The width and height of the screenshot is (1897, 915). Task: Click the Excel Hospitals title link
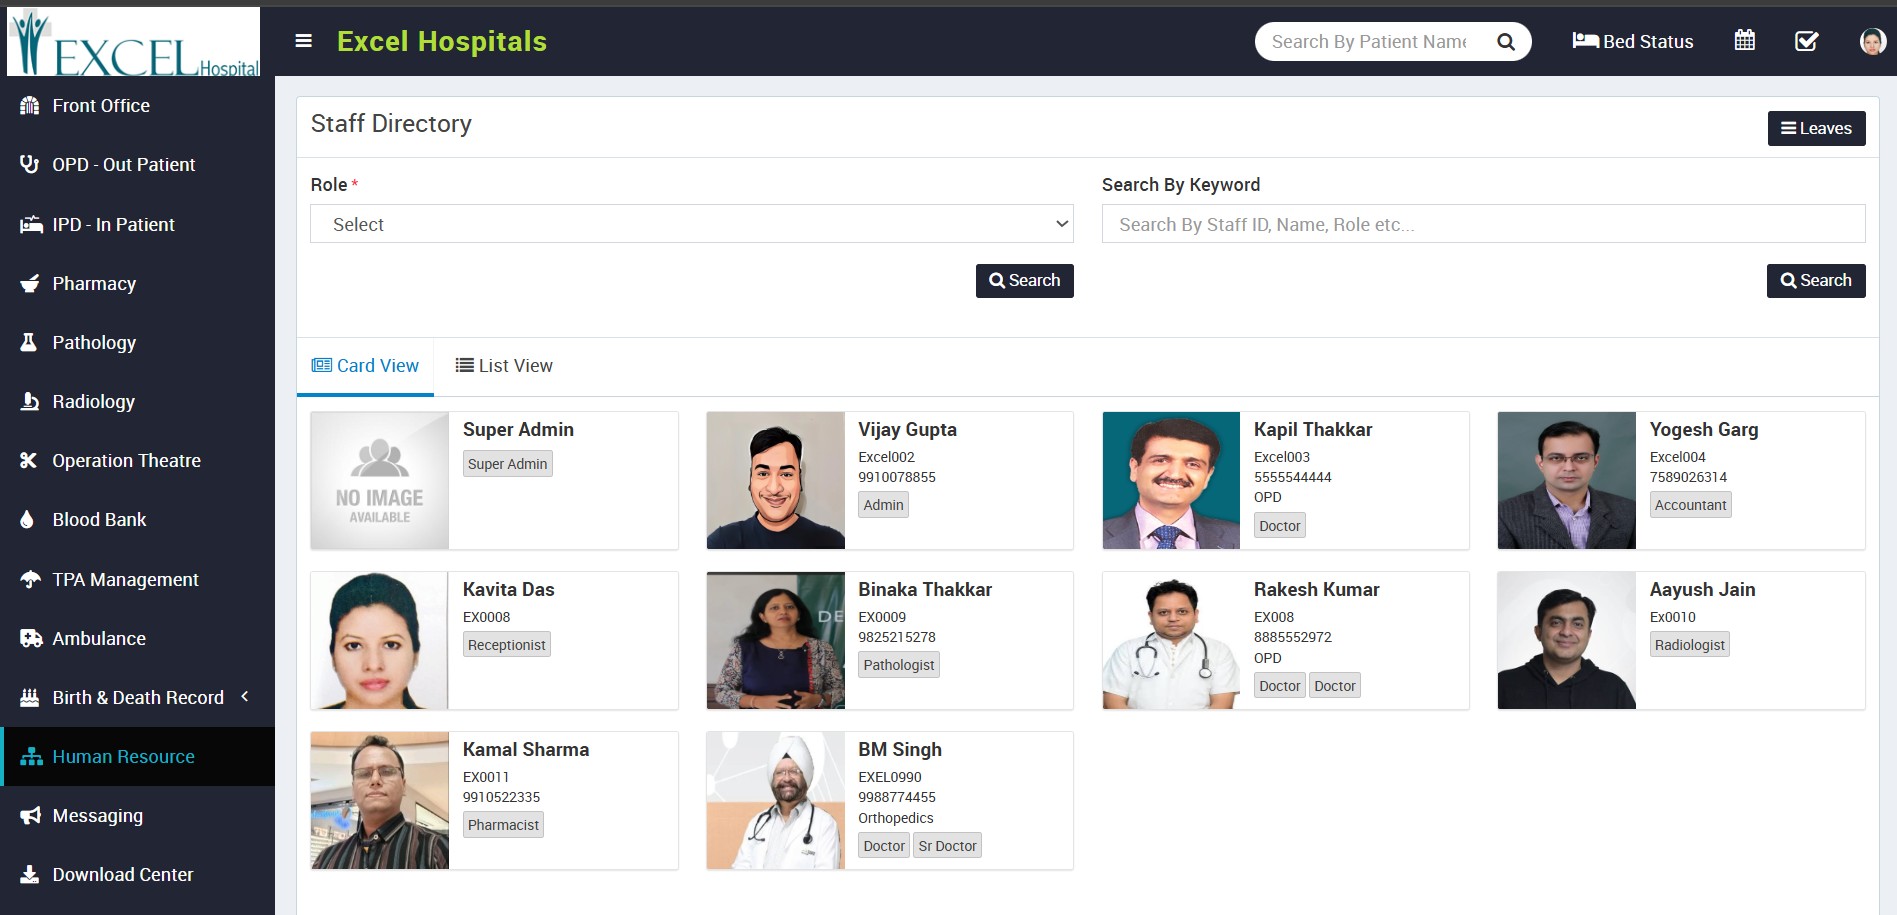[x=442, y=41]
